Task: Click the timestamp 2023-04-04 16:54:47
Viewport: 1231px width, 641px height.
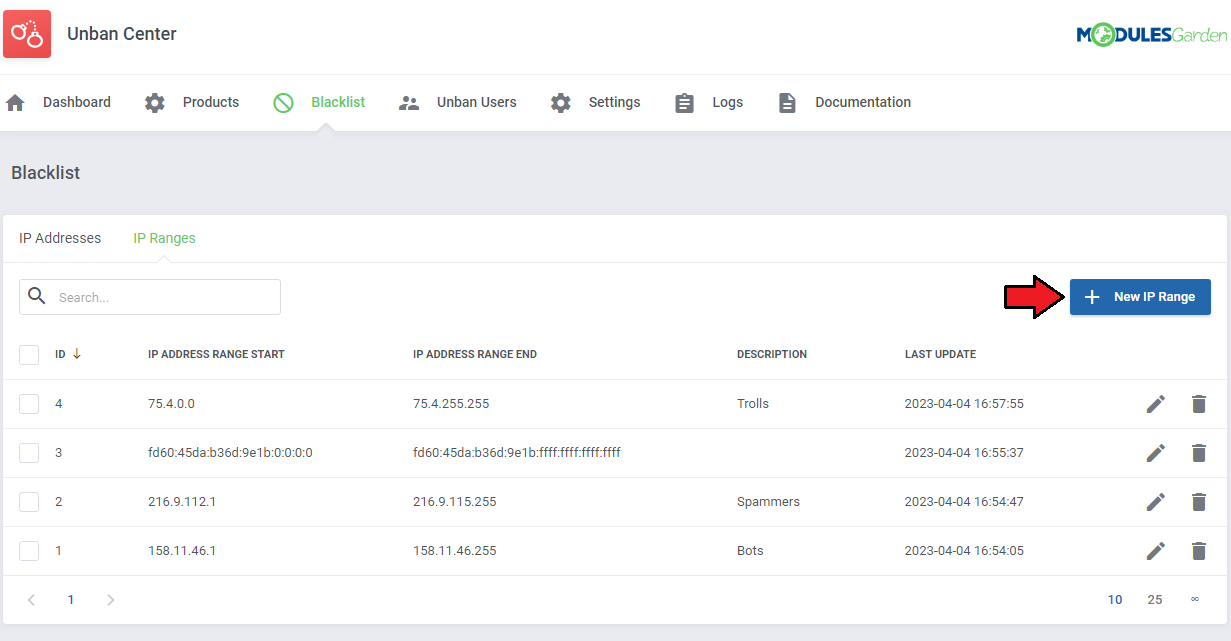Action: tap(964, 502)
